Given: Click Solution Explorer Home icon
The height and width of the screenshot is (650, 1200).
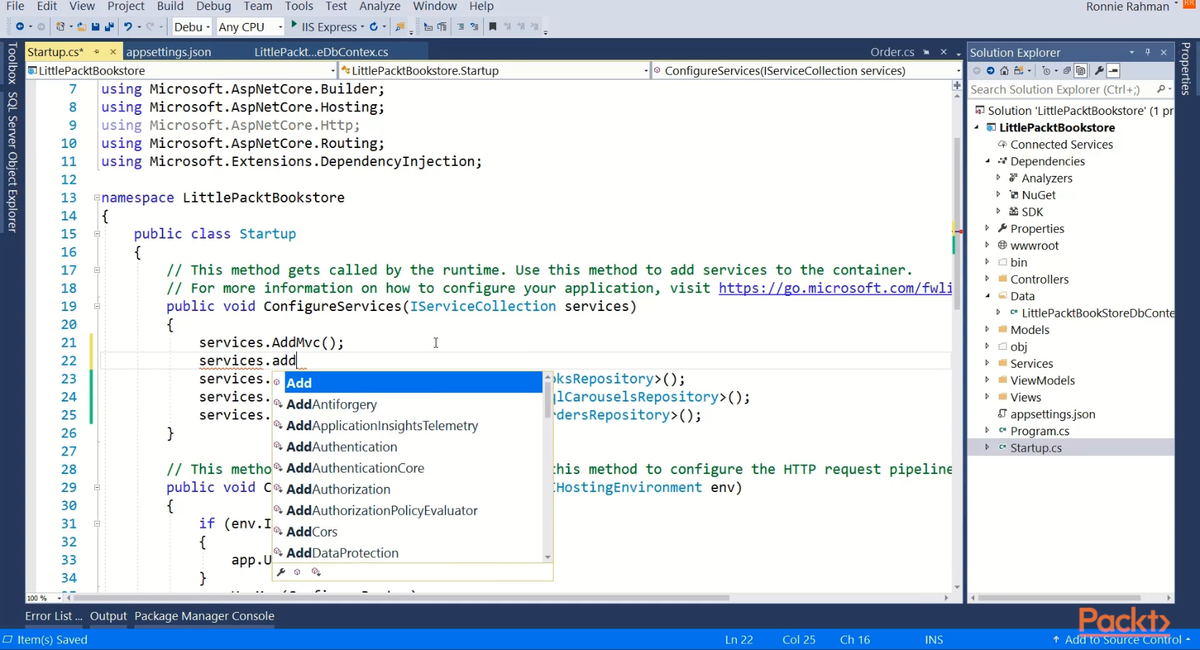Looking at the screenshot, I should point(1004,71).
